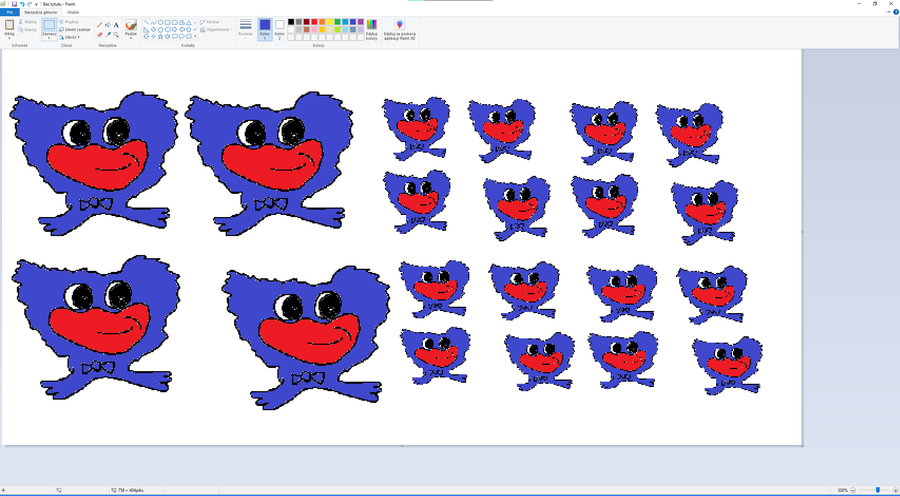The width and height of the screenshot is (900, 496).
Task: Click the Wklej paste clipboard icon
Action: click(10, 25)
